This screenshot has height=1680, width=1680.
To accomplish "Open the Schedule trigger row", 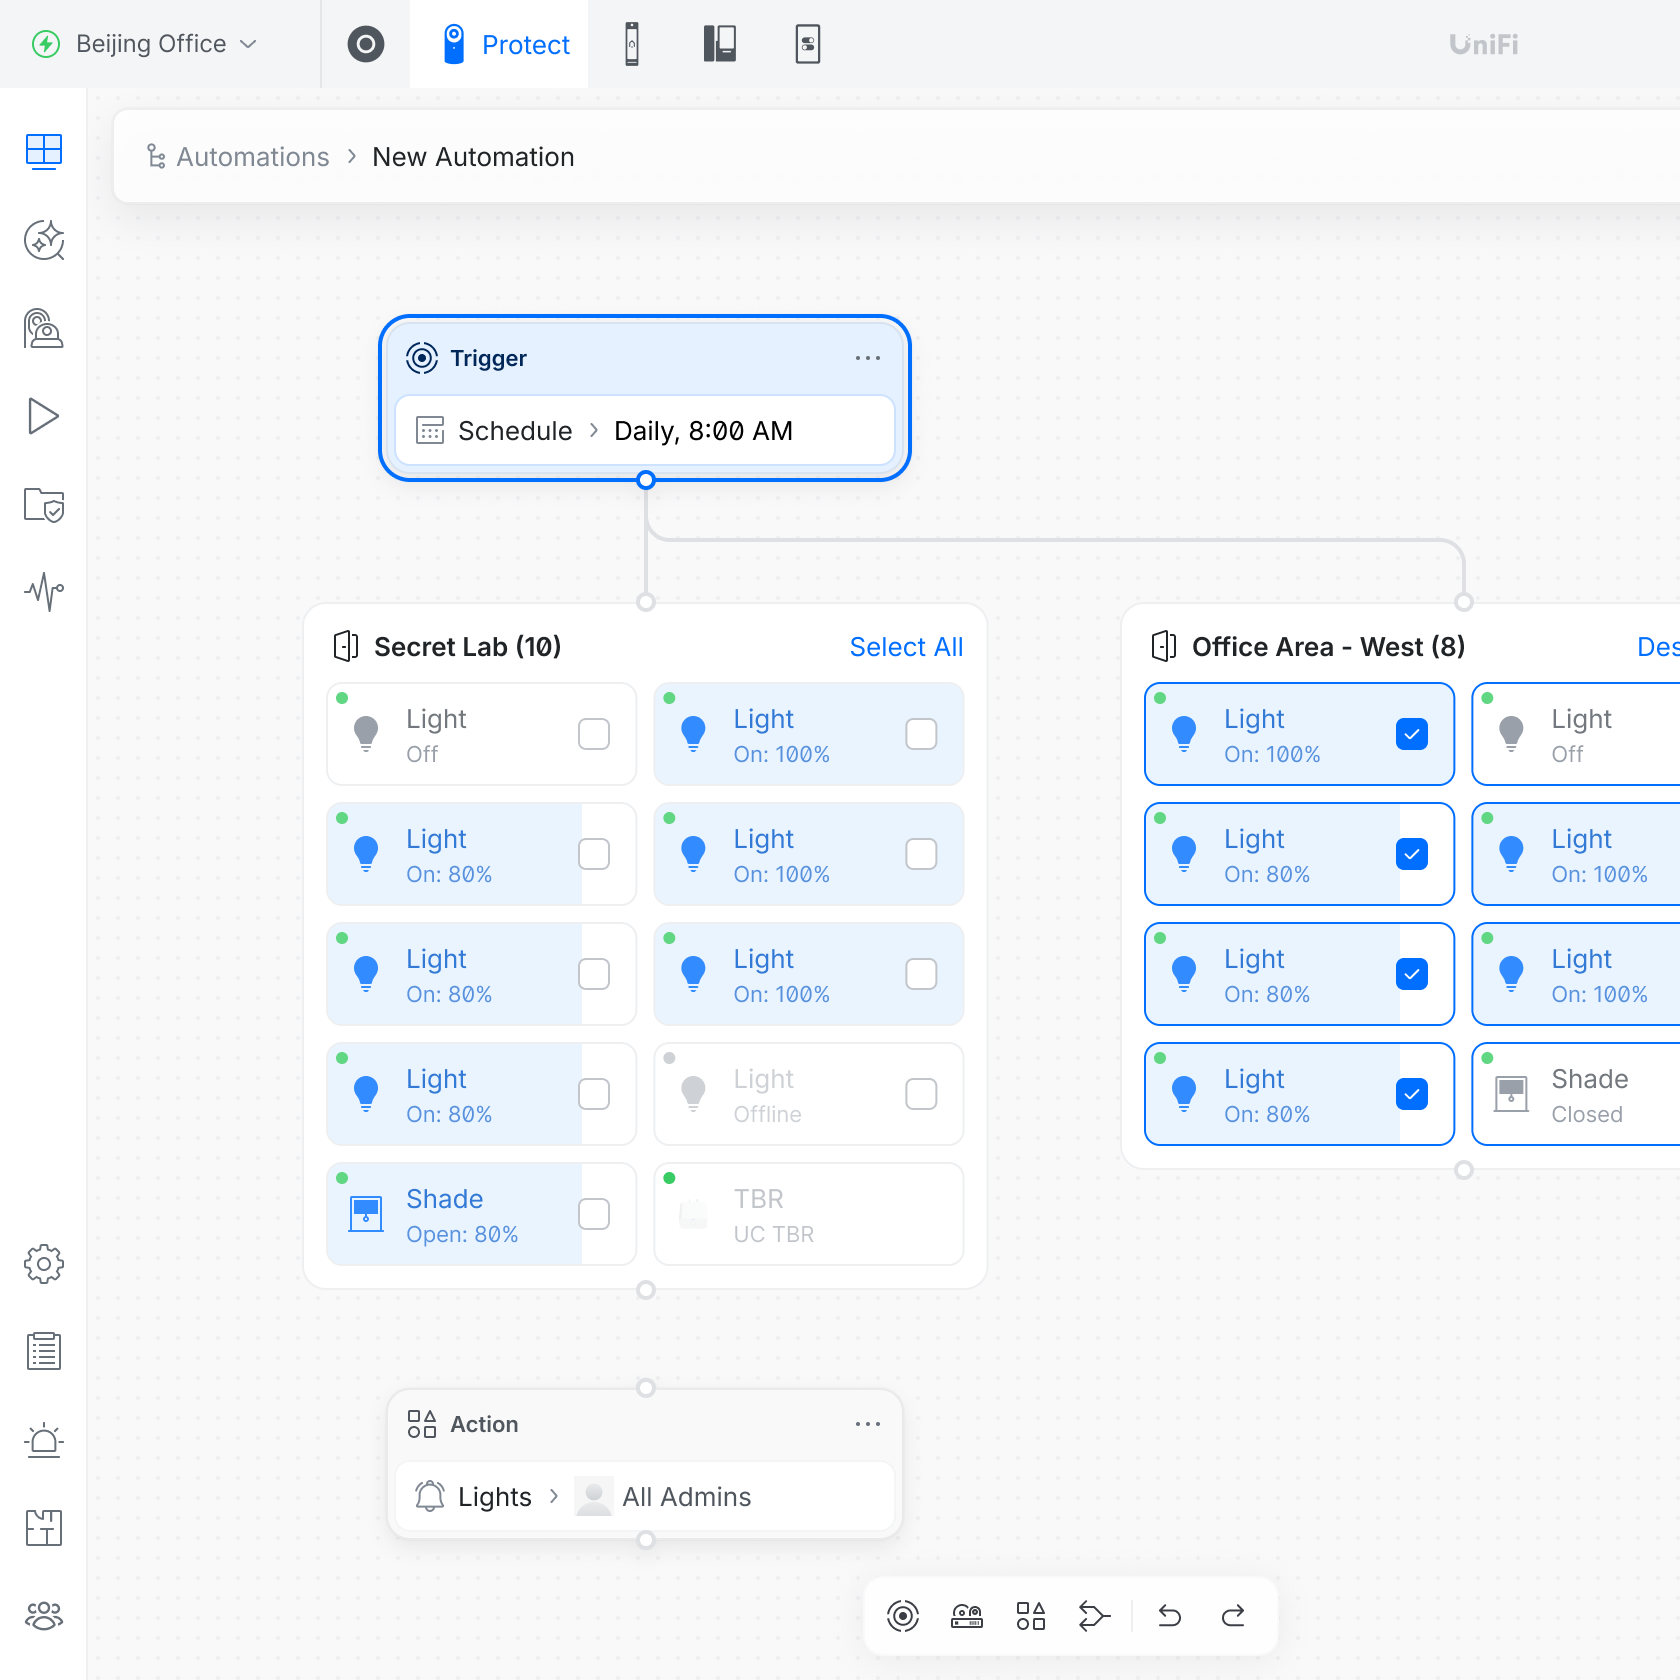I will click(x=645, y=430).
